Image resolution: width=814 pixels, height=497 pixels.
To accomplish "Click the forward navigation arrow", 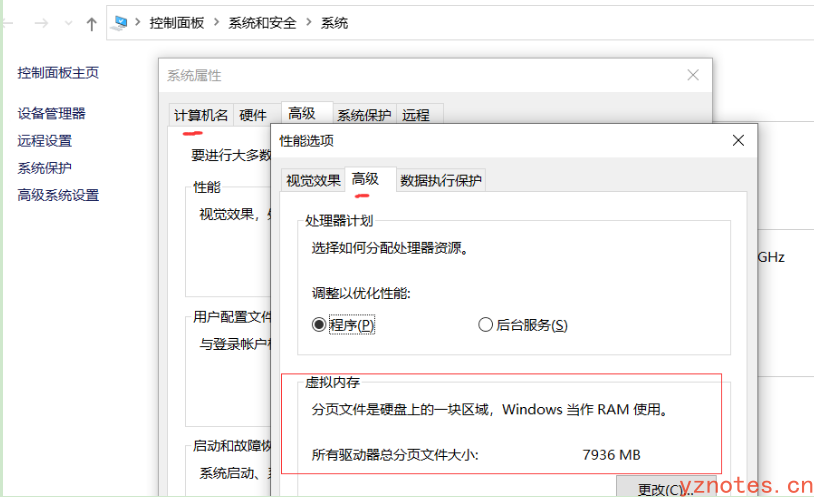I will [41, 22].
